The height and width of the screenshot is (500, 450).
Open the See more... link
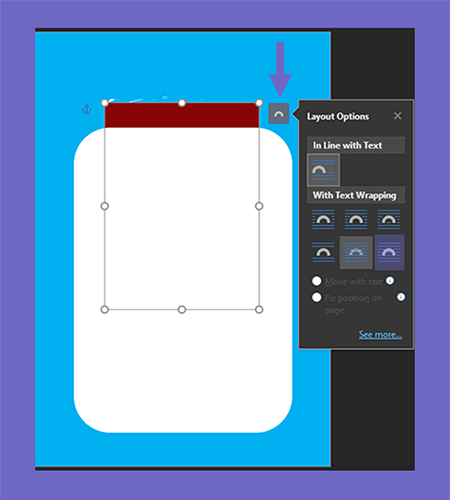point(380,334)
